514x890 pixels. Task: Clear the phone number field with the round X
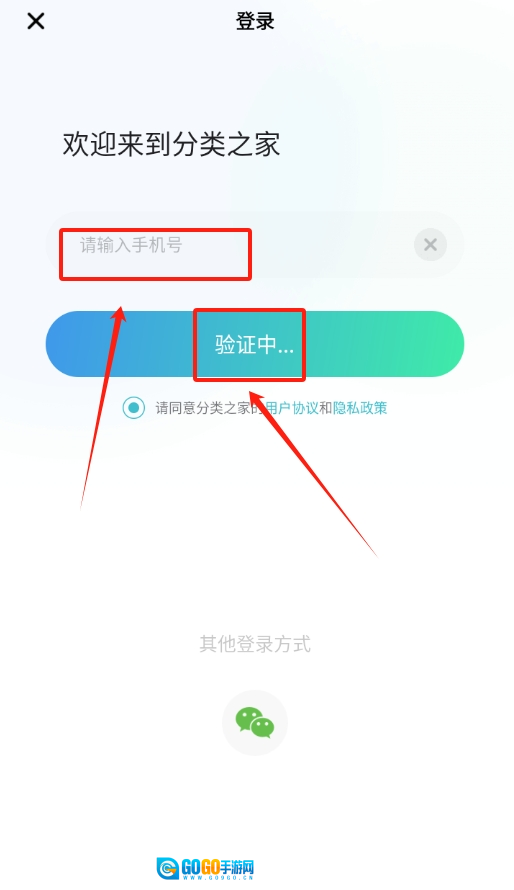pyautogui.click(x=431, y=245)
